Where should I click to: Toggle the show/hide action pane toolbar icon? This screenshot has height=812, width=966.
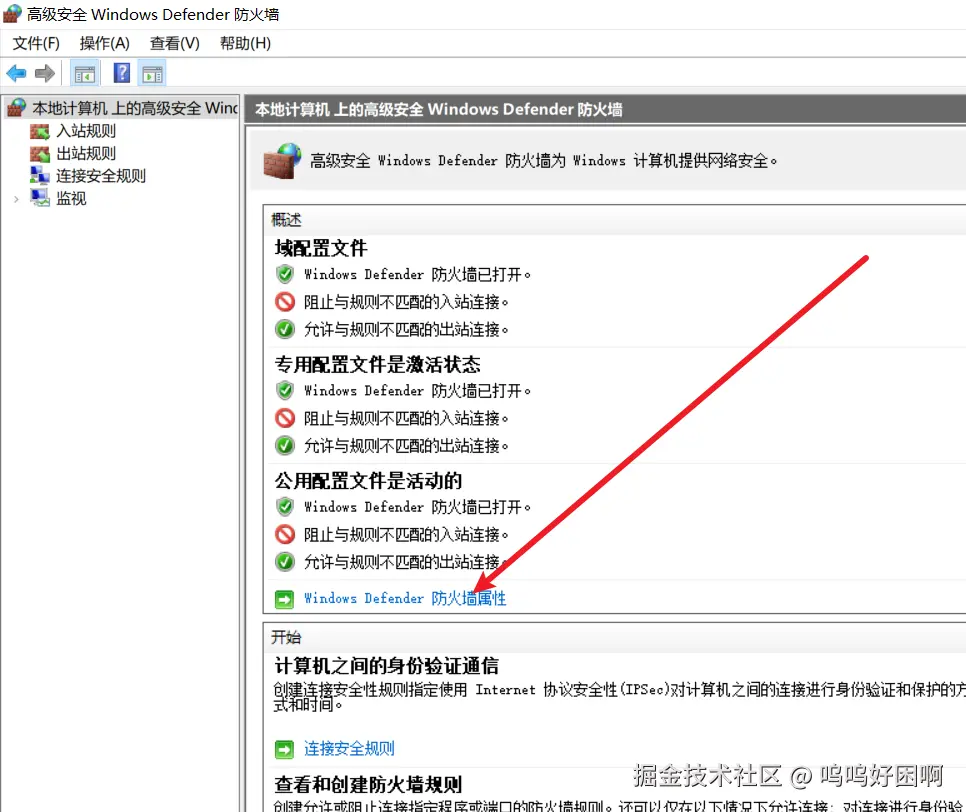153,74
